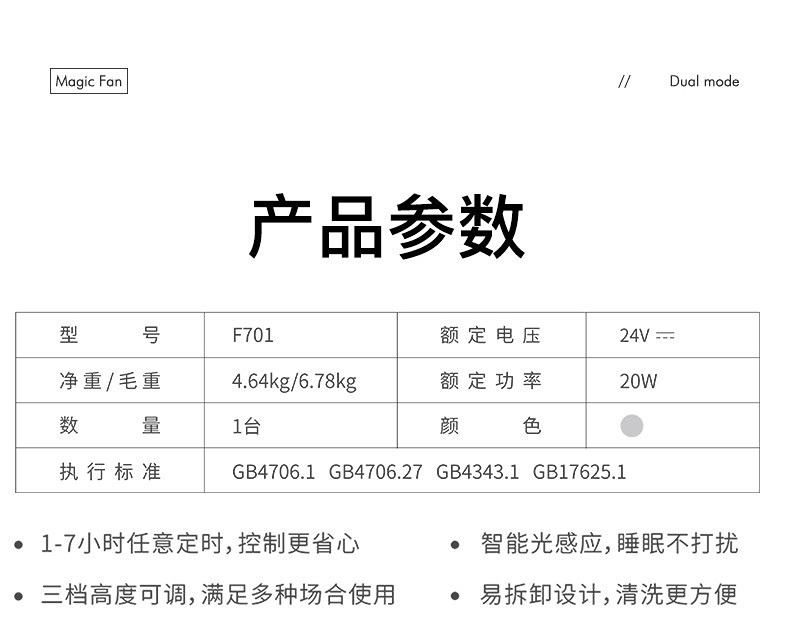Image resolution: width=790 pixels, height=642 pixels.
Task: Click the 产品参数 heading
Action: coord(387,227)
